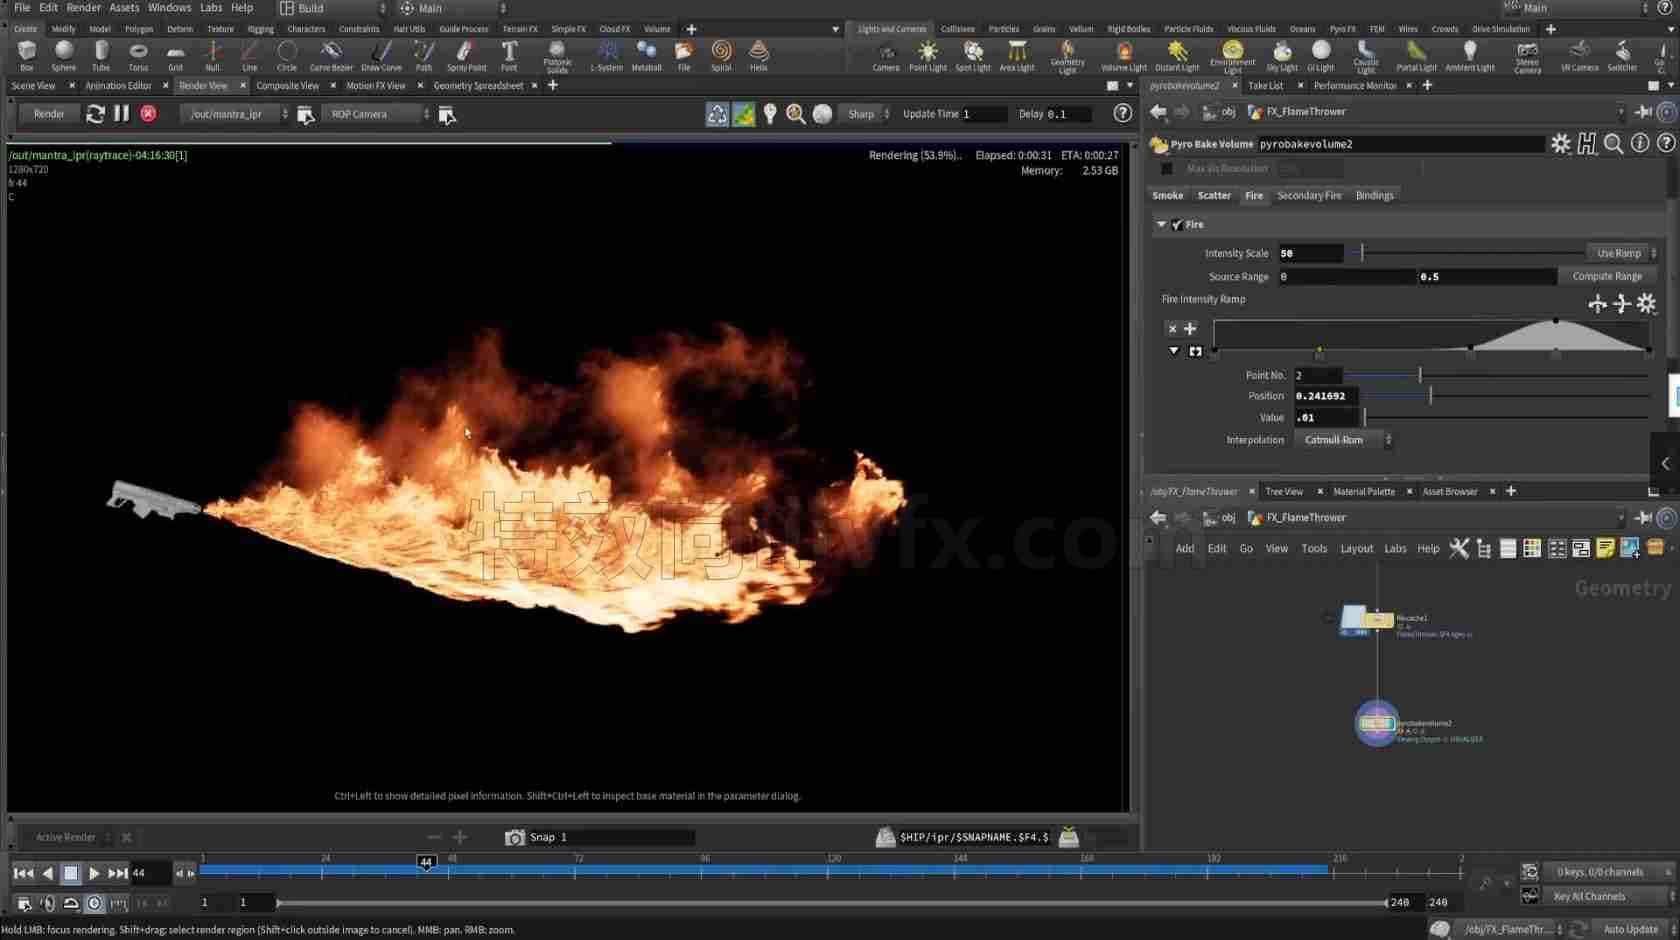Image resolution: width=1680 pixels, height=940 pixels.
Task: Select the Null shelf tool
Action: [x=212, y=56]
